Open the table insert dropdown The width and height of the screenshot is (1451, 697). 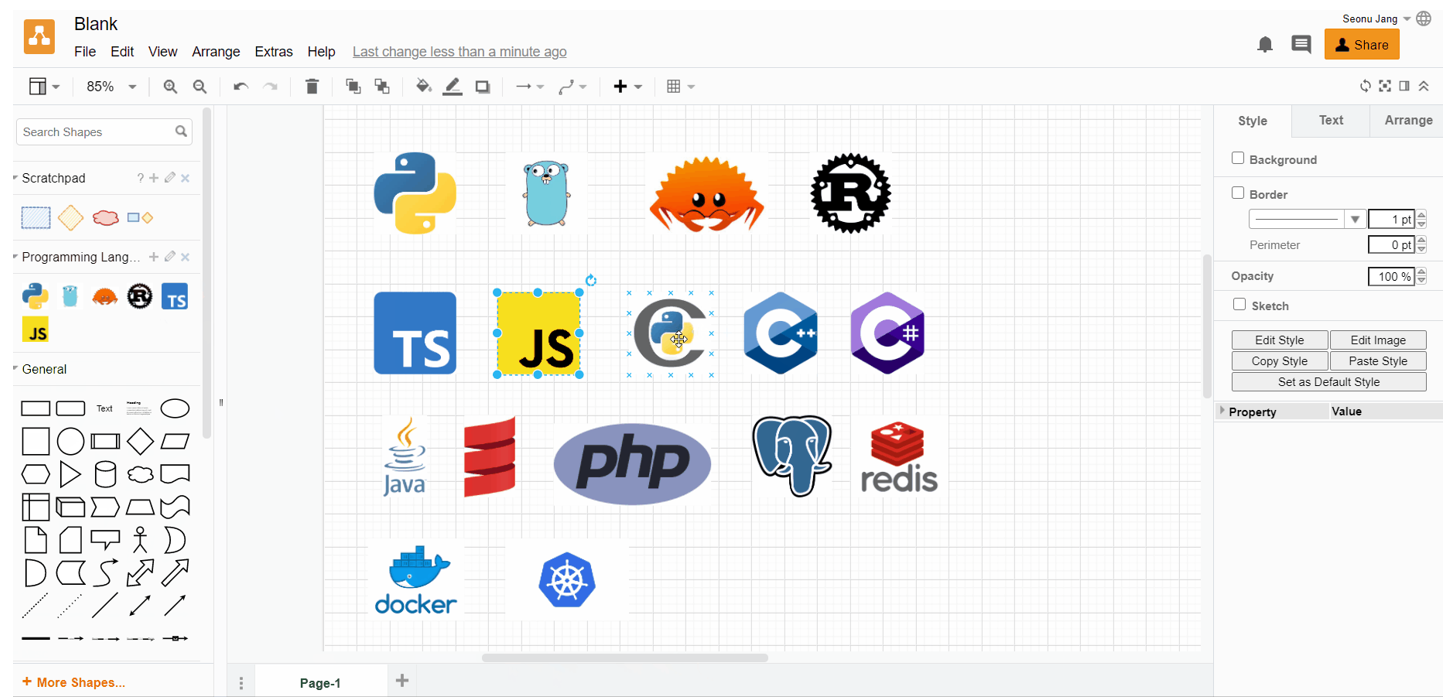click(x=680, y=87)
